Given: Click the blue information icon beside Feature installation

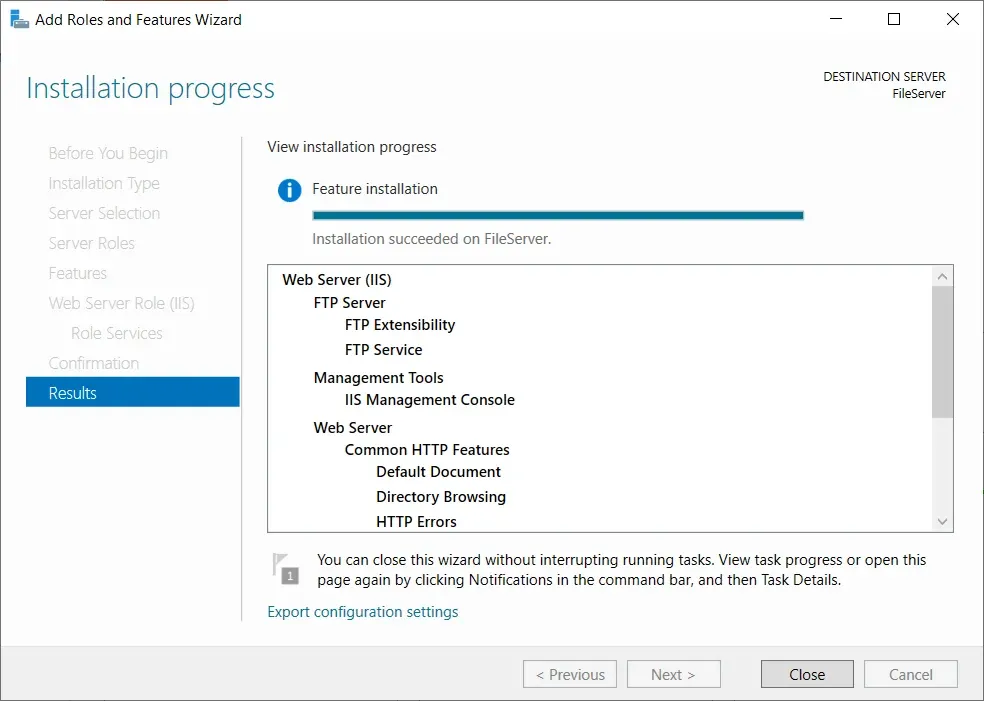Looking at the screenshot, I should point(289,190).
